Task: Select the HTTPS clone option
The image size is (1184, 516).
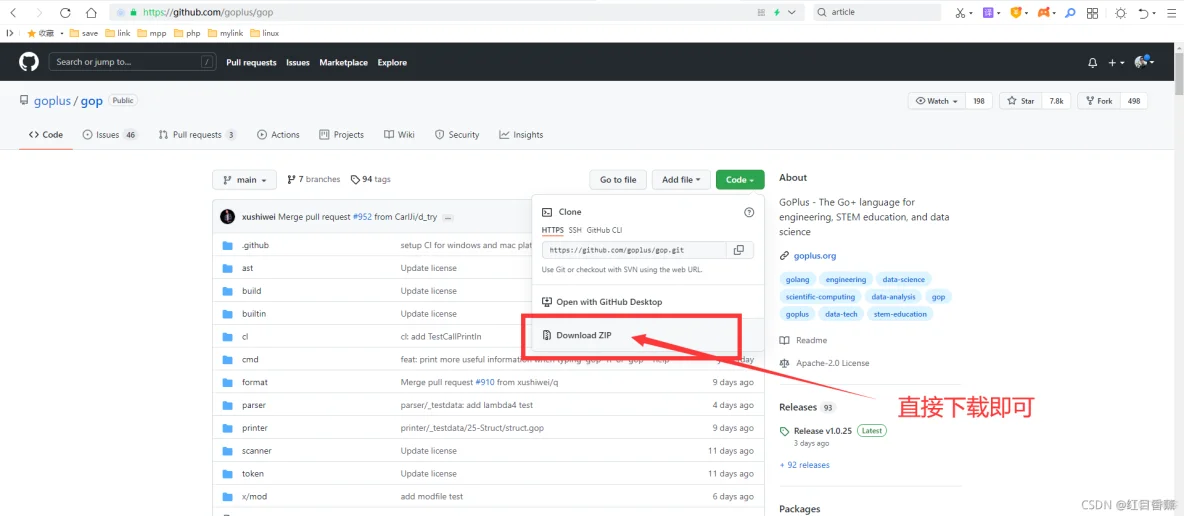Action: pyautogui.click(x=553, y=230)
